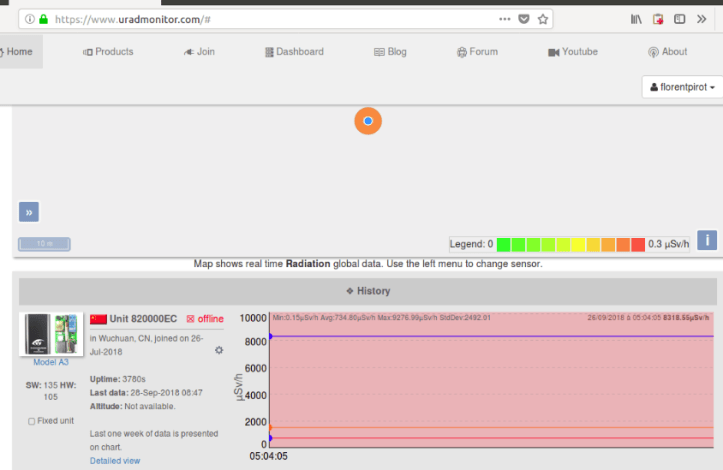723x470 pixels.
Task: Click the clipboard extension icon in toolbar
Action: click(658, 19)
